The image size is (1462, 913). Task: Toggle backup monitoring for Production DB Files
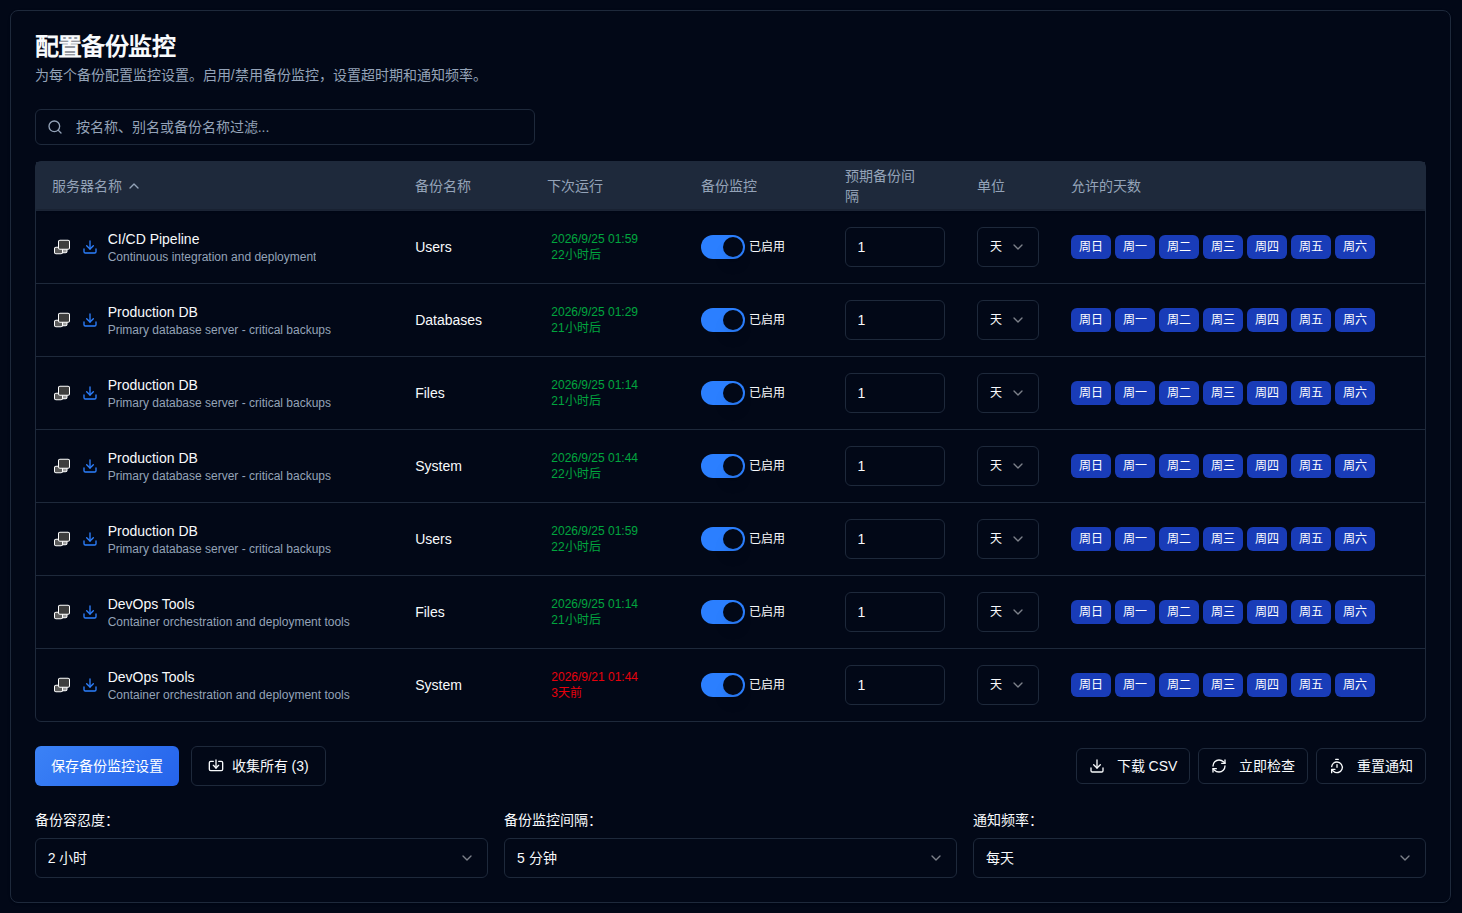(x=722, y=393)
